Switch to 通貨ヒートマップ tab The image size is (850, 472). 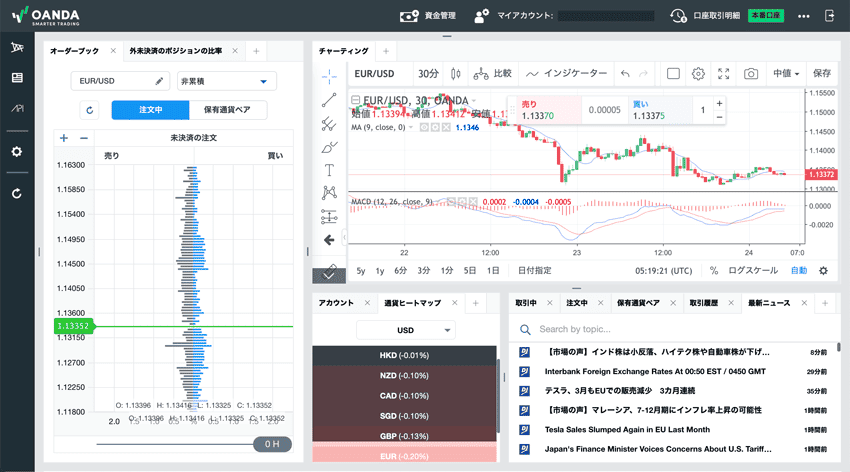click(x=413, y=303)
